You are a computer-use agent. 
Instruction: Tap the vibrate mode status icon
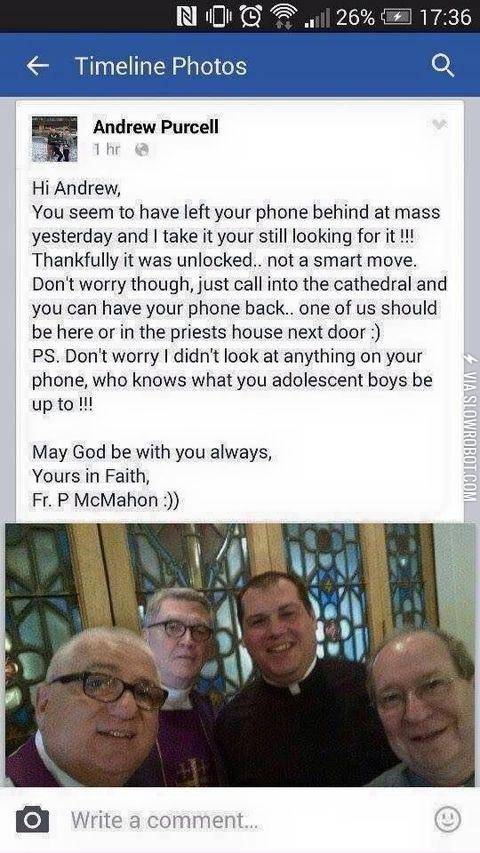pyautogui.click(x=217, y=17)
